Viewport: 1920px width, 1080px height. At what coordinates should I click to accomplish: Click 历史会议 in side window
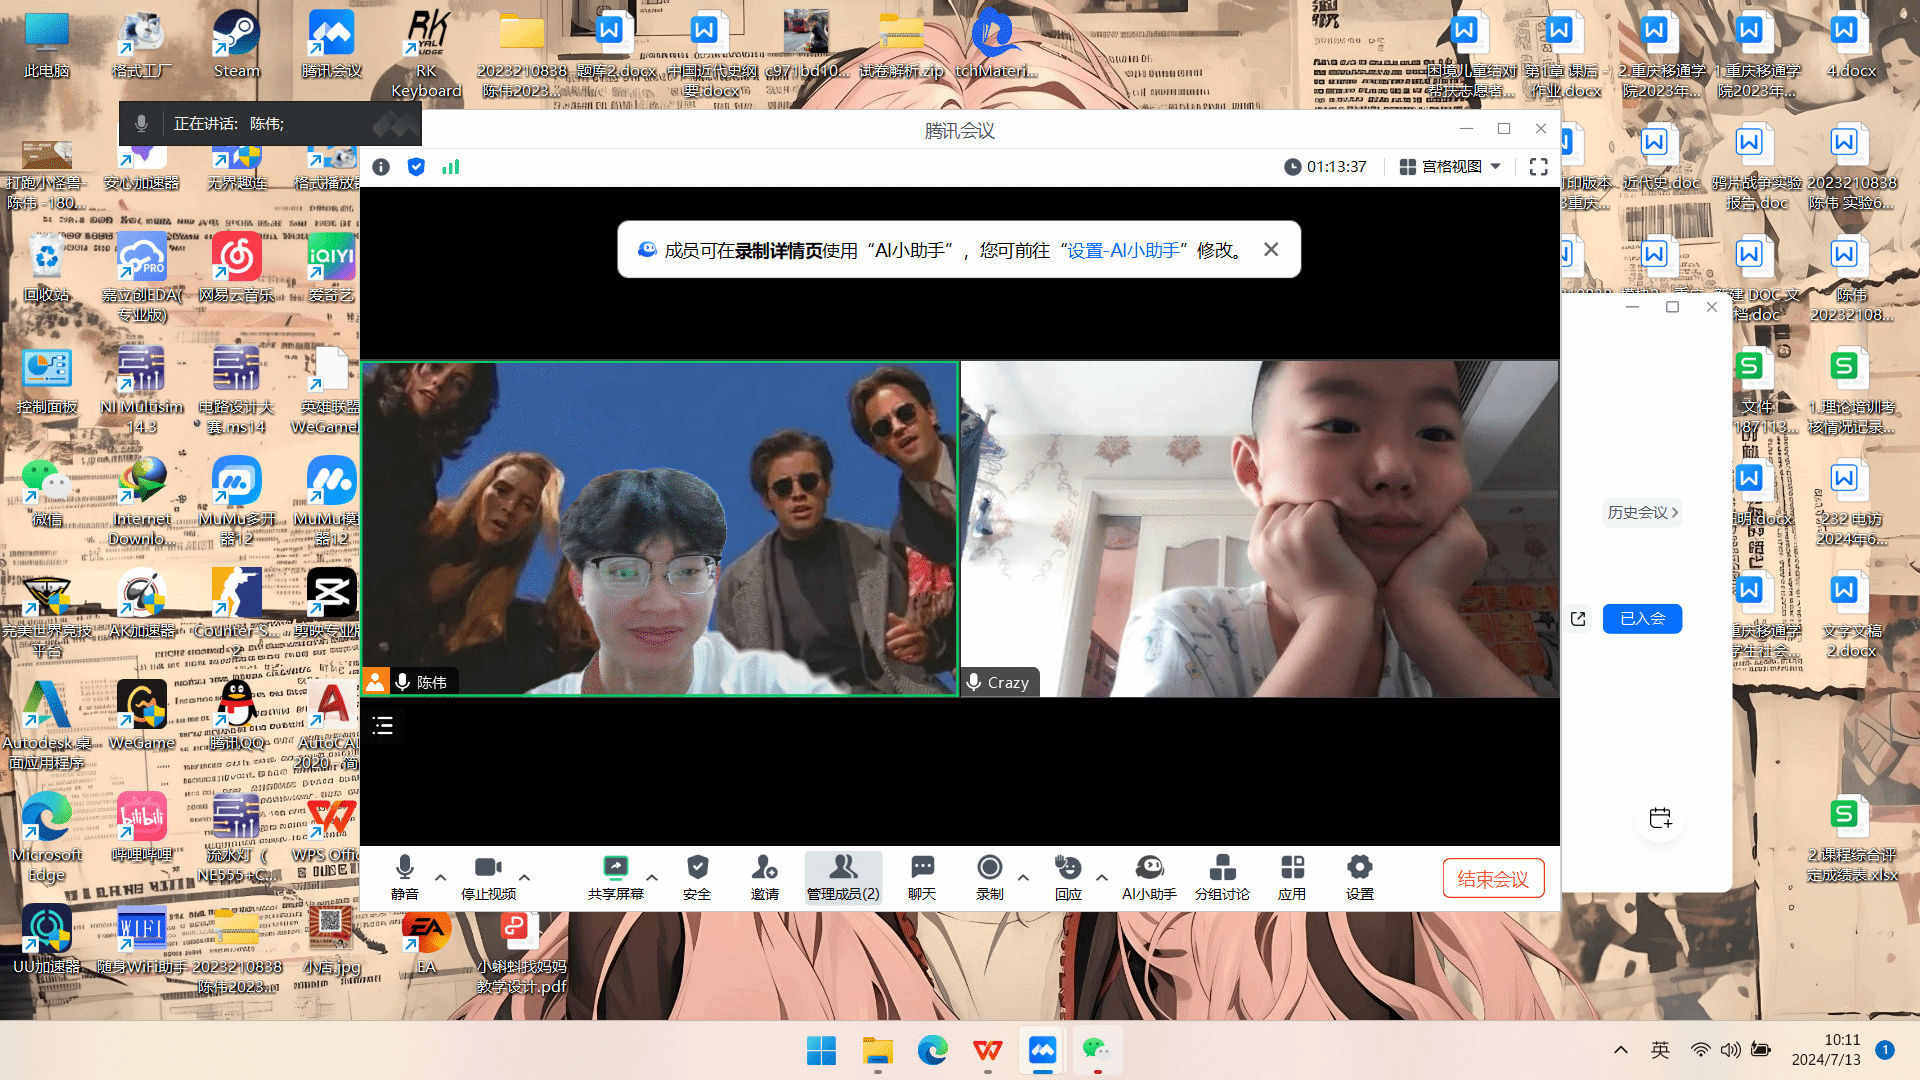point(1642,512)
